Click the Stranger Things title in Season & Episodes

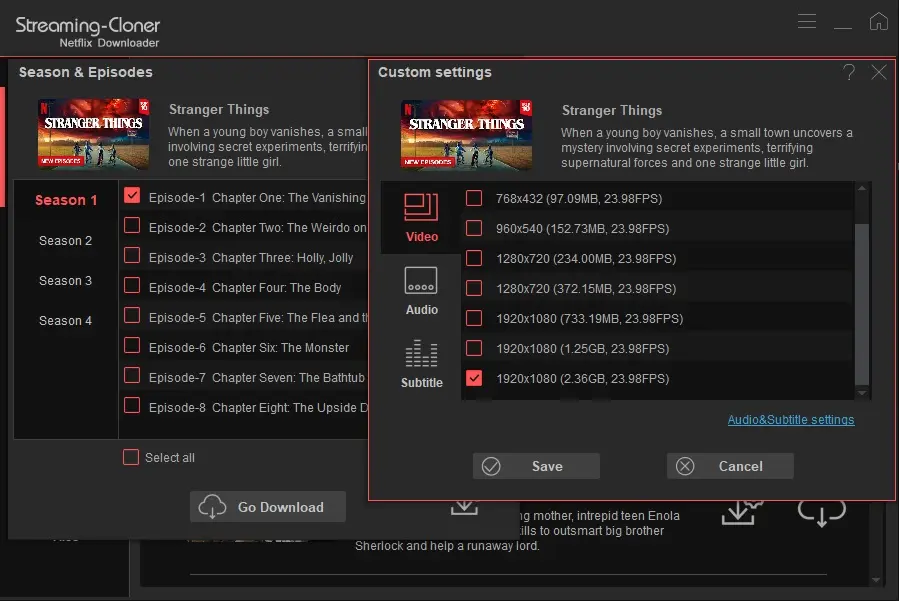tap(219, 110)
